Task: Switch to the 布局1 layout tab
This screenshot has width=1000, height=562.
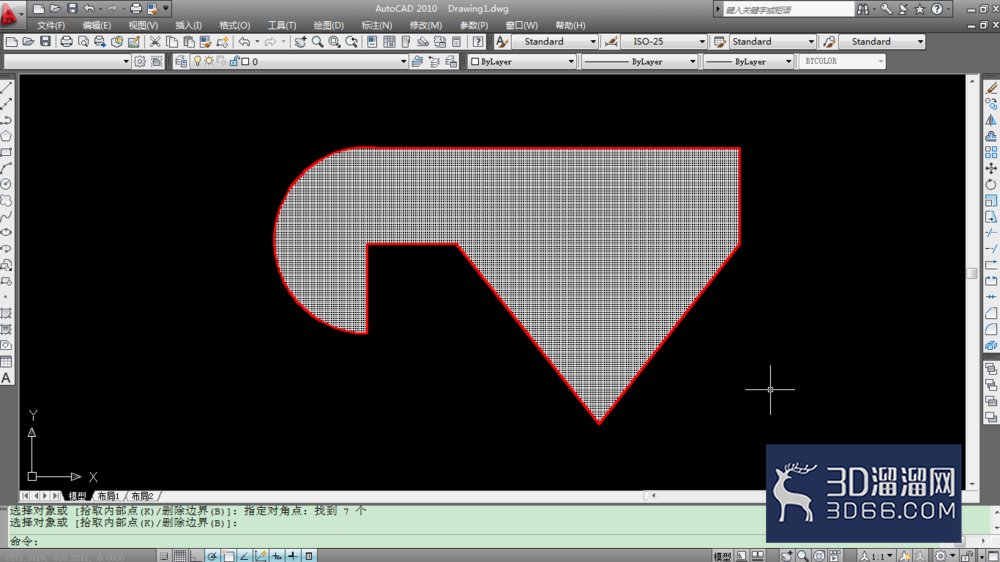Action: click(109, 496)
